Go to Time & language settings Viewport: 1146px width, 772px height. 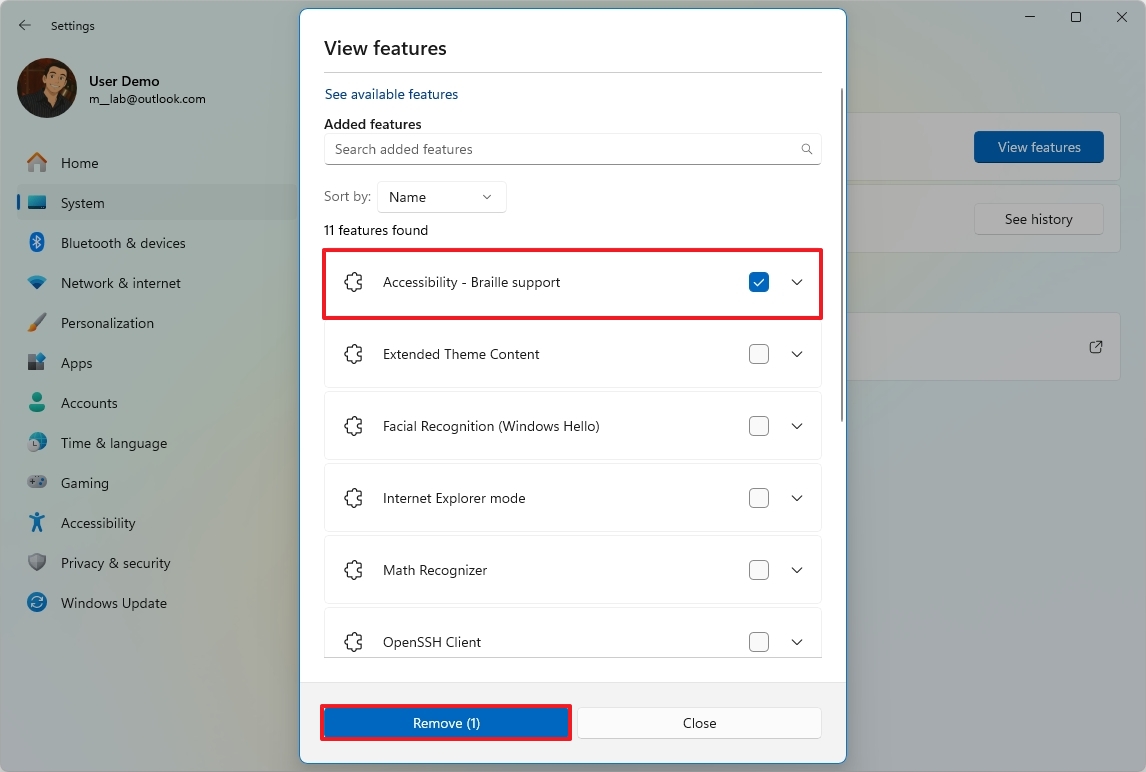tap(113, 443)
